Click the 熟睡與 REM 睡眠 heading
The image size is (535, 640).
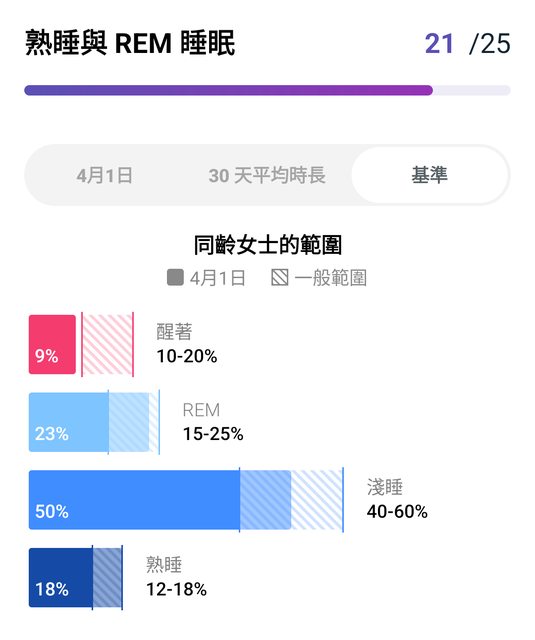(130, 43)
